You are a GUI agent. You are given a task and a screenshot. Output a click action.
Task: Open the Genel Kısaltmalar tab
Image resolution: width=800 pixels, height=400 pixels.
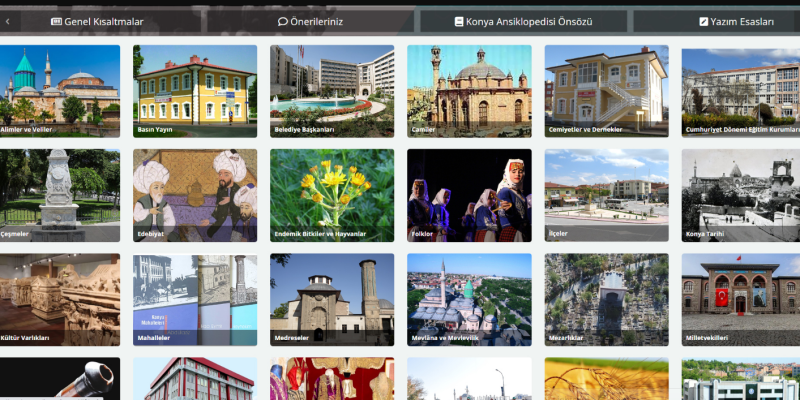(x=103, y=21)
